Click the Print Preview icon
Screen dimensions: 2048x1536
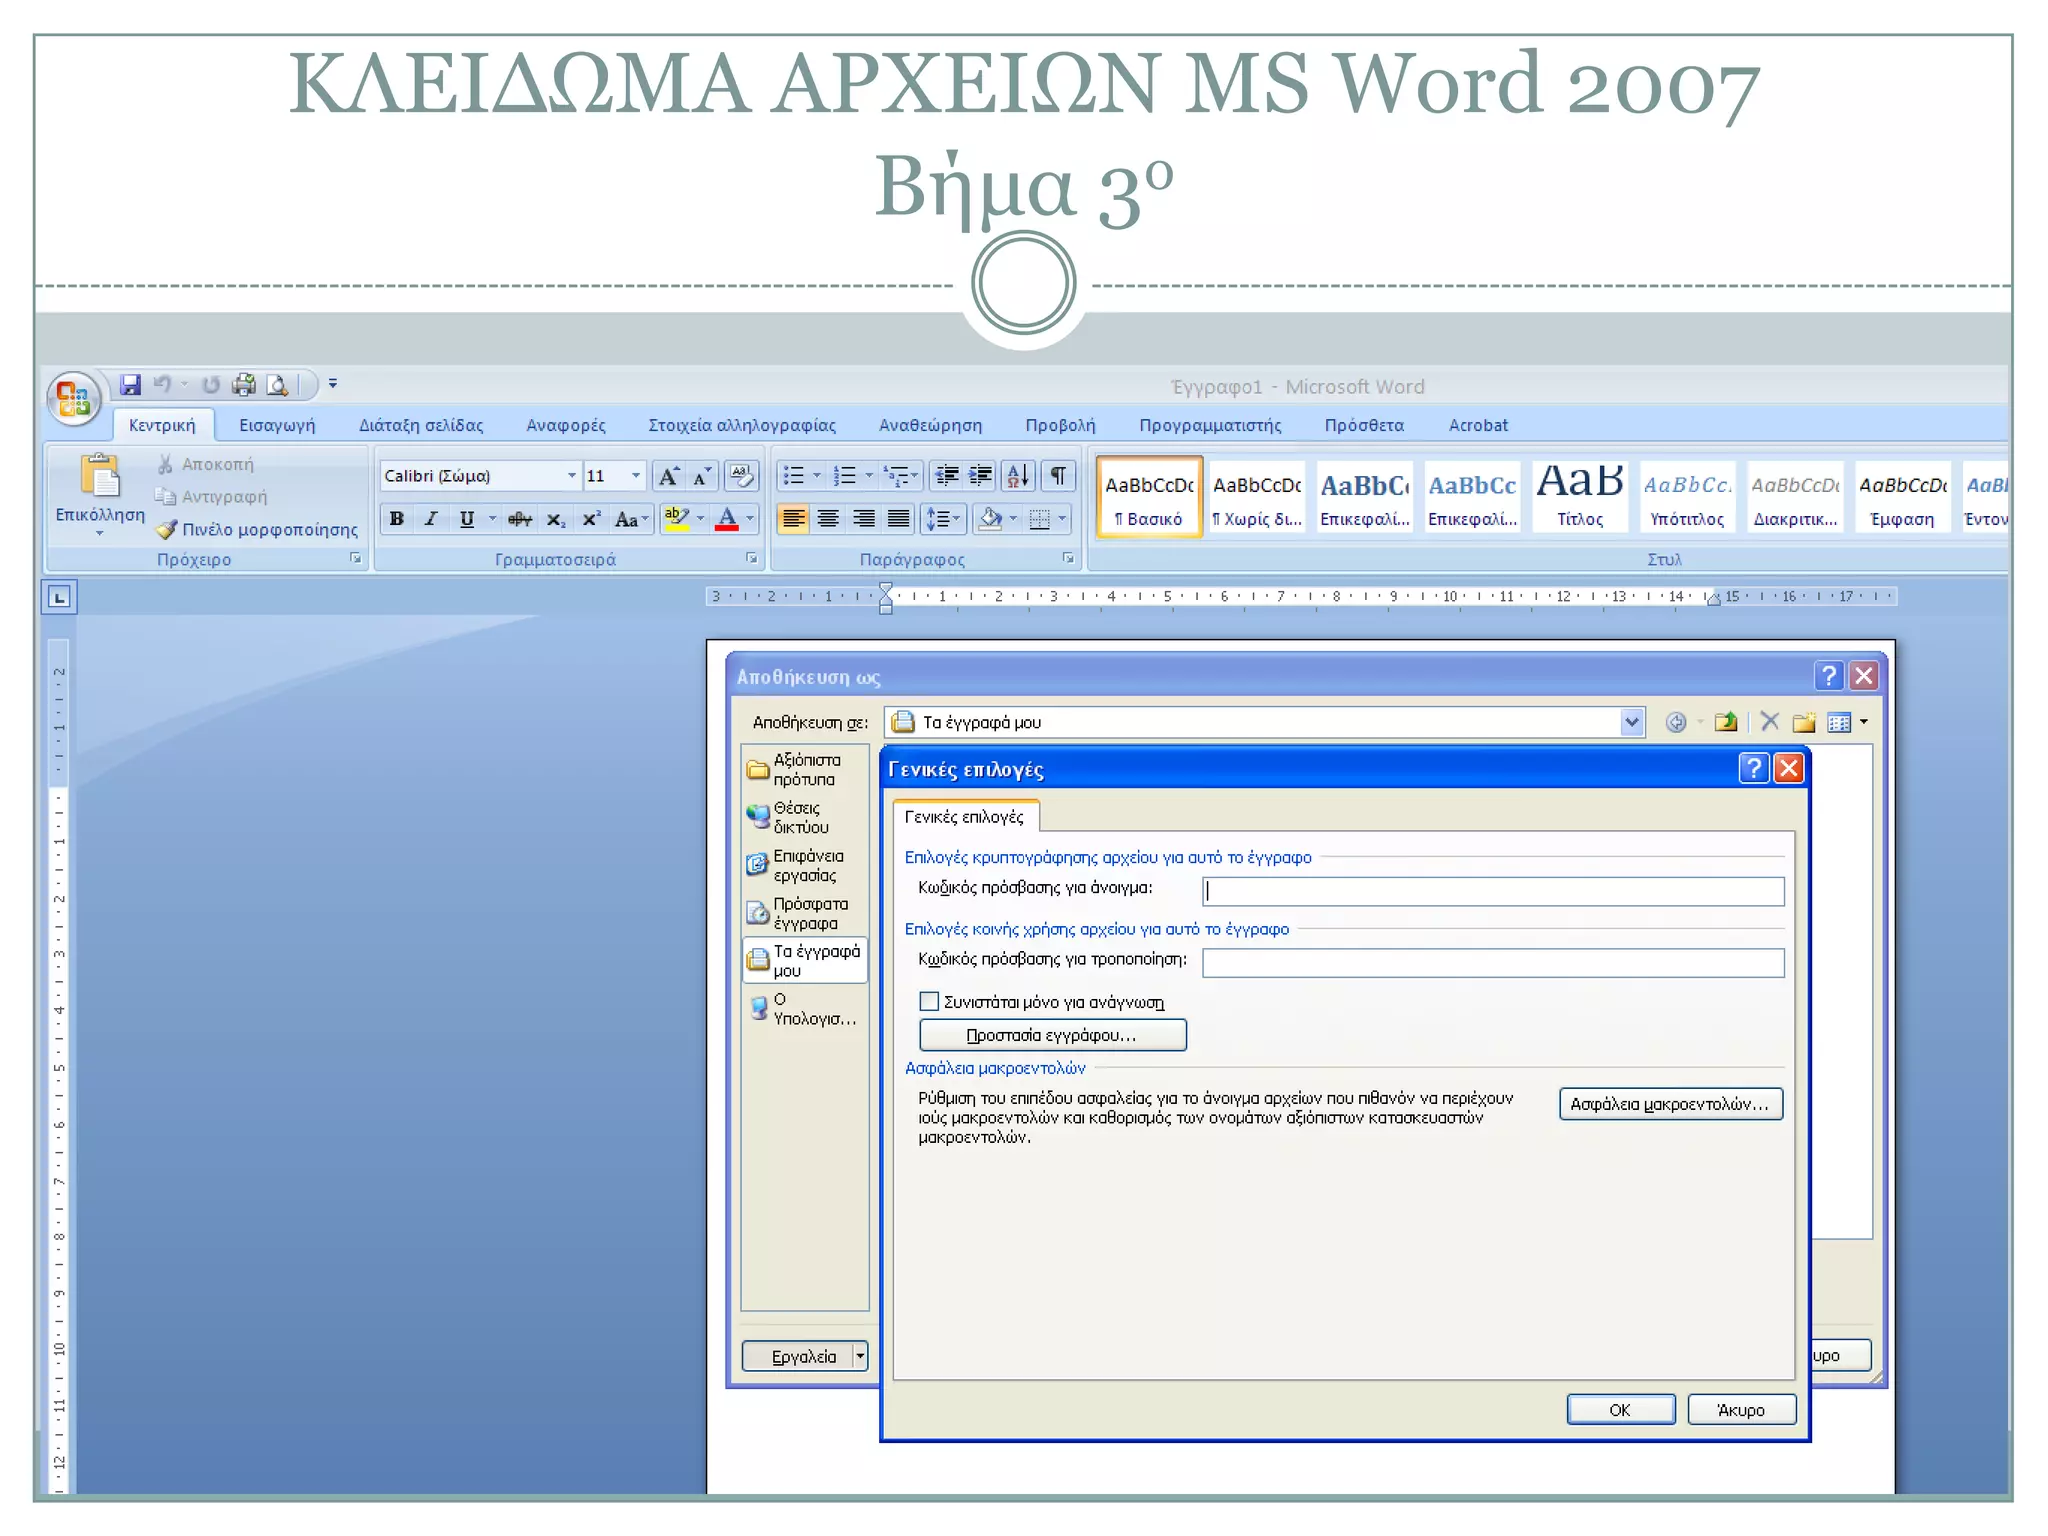click(x=277, y=385)
